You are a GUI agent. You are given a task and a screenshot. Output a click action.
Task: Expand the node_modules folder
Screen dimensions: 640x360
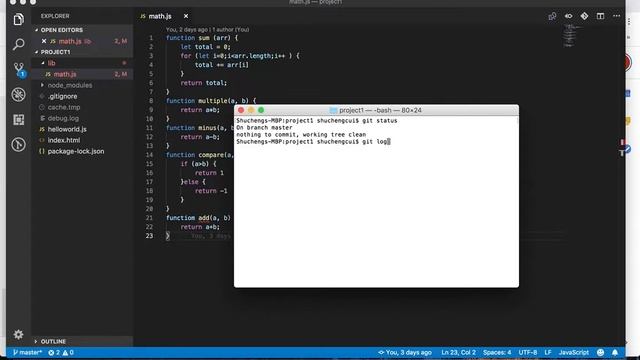(x=70, y=85)
